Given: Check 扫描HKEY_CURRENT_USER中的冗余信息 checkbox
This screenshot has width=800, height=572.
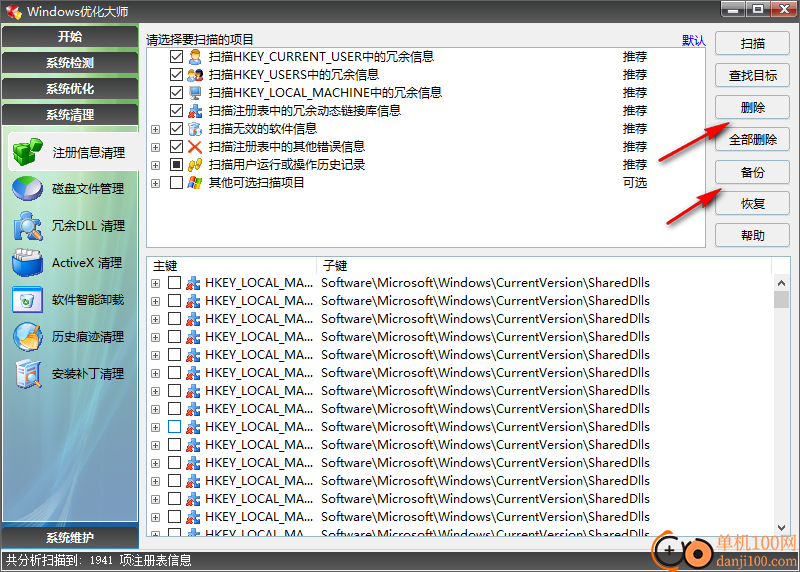Looking at the screenshot, I should pyautogui.click(x=176, y=57).
